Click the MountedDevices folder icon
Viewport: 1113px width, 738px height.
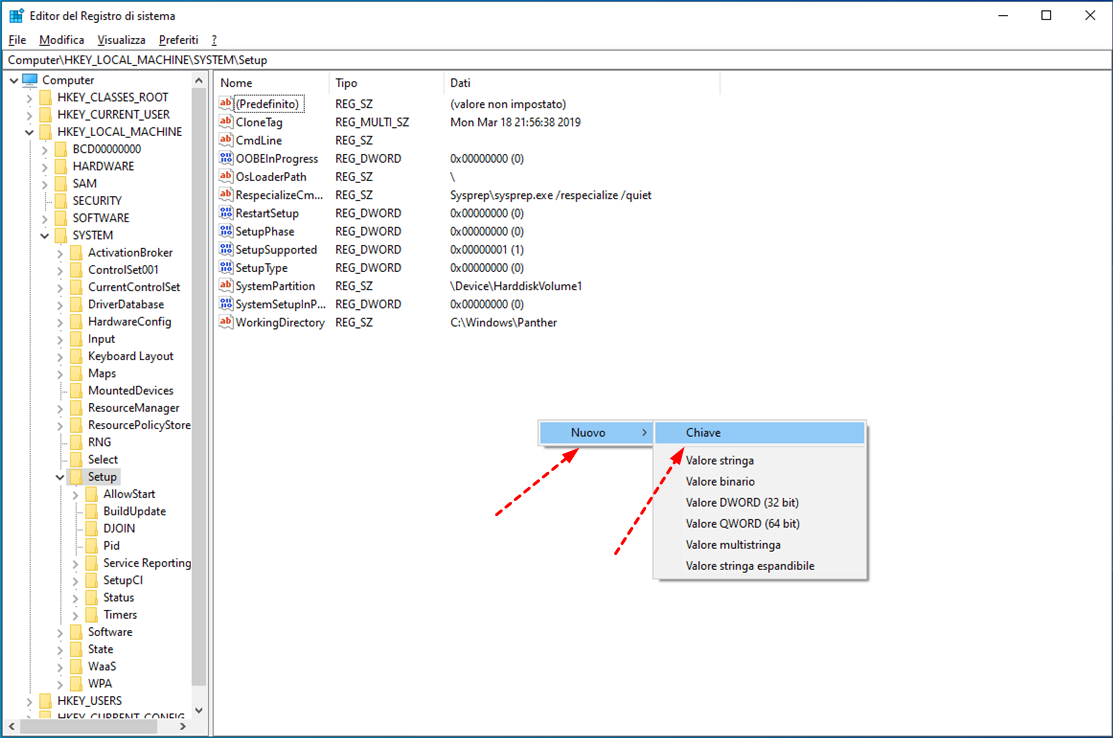(x=77, y=390)
